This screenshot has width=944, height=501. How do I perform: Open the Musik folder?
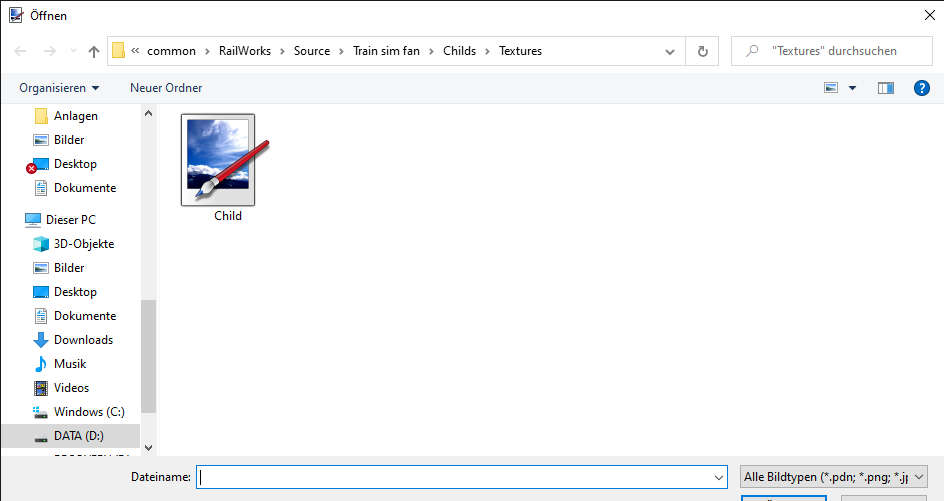click(60, 364)
